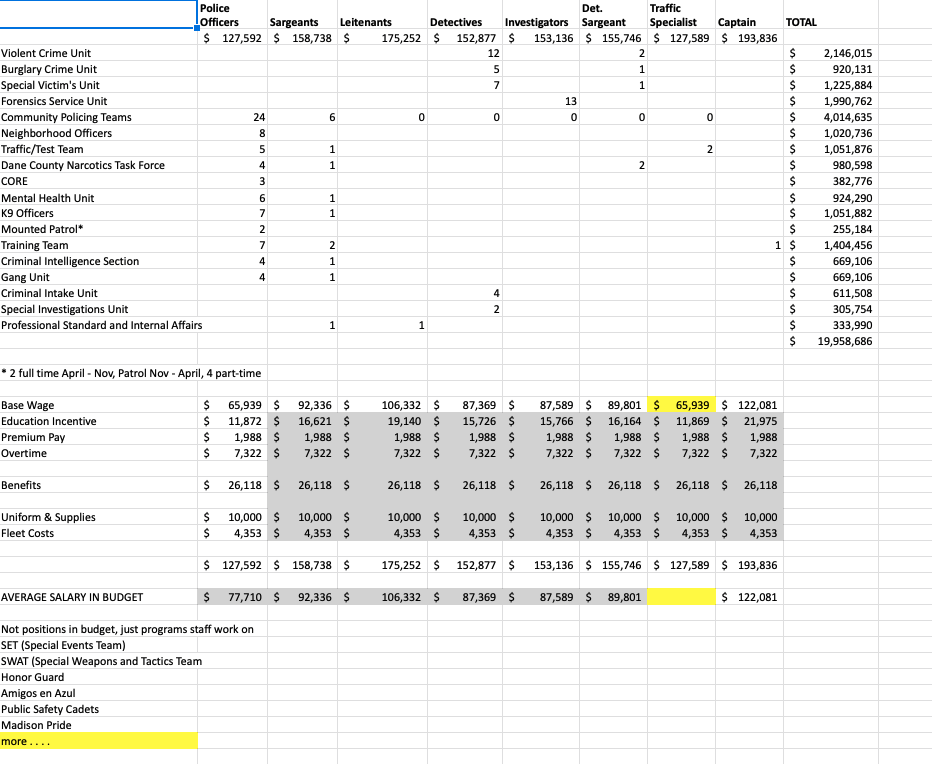Screen dimensions: 932x764
Task: Select the yellow highlighted Traffic Specialist base wage cell
Action: [681, 405]
